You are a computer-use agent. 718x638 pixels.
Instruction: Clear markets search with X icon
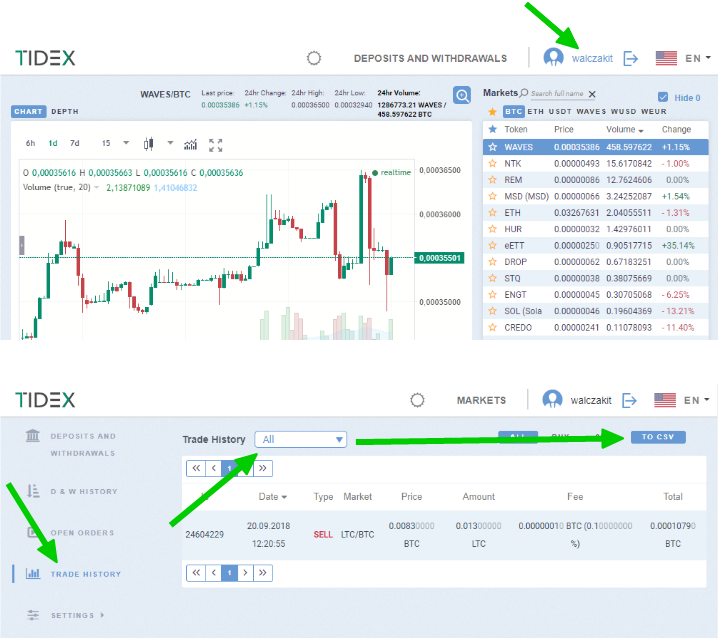(x=592, y=94)
